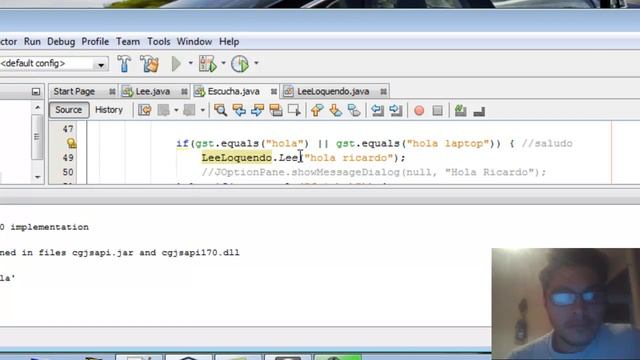640x360 pixels.
Task: Click line number 49 in gutter
Action: (x=68, y=158)
